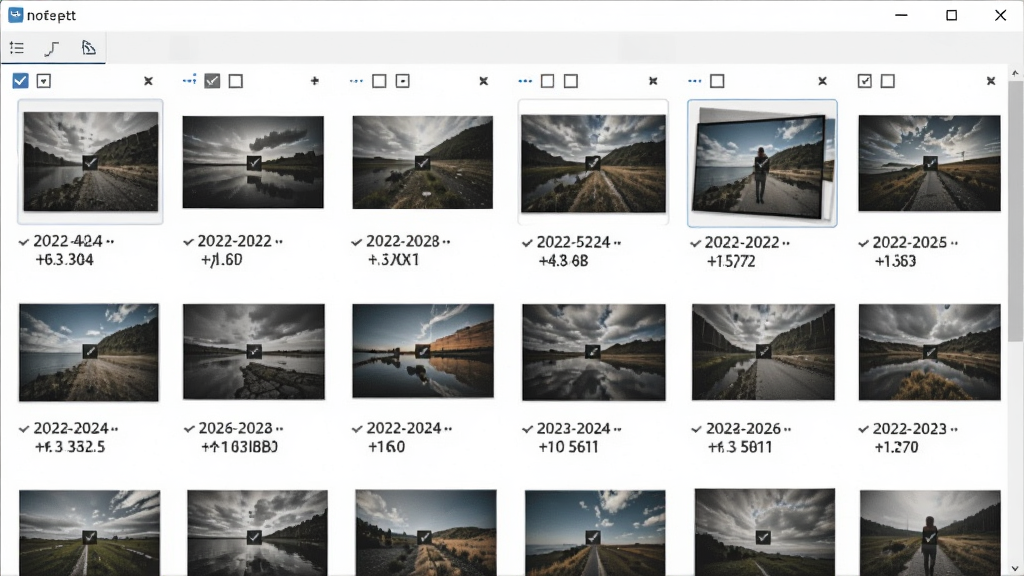Click check badge on the 2022-2028 thumbnail
The image size is (1024, 576).
423,163
